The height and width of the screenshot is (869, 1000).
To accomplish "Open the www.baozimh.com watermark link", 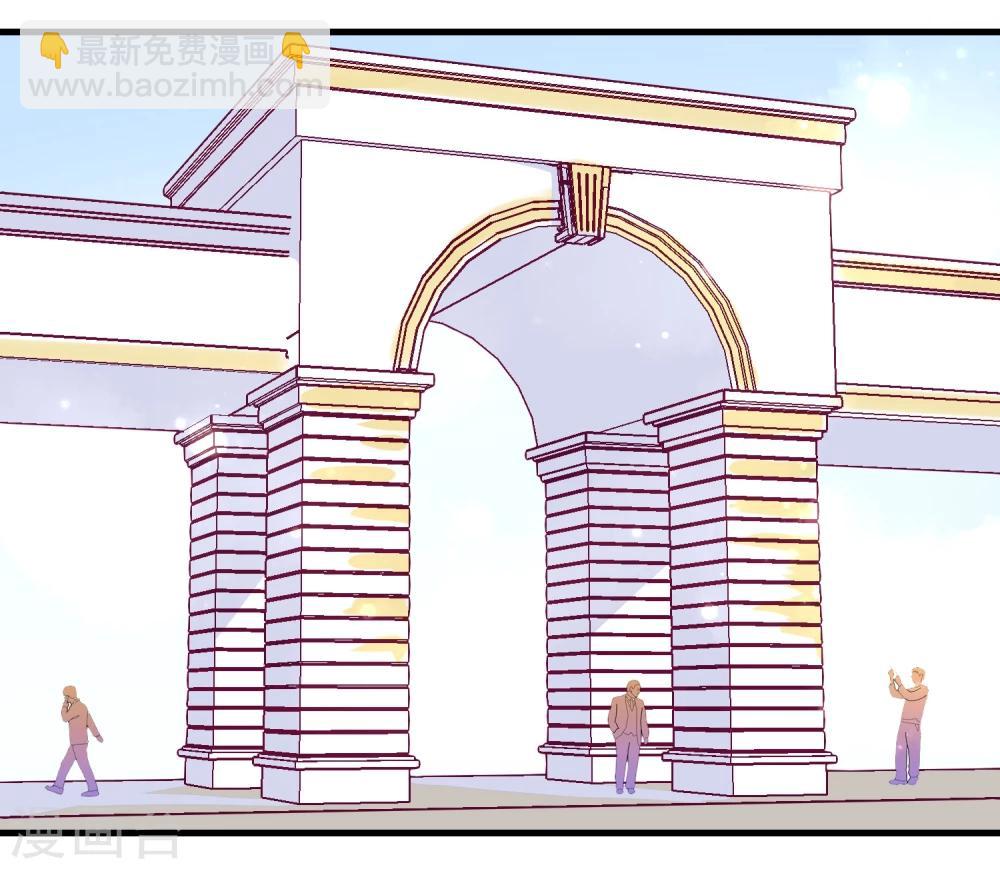I will coord(175,87).
